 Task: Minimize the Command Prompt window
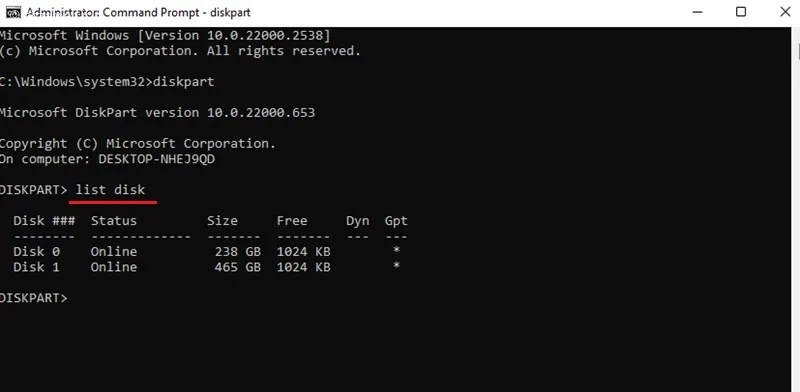pyautogui.click(x=697, y=12)
